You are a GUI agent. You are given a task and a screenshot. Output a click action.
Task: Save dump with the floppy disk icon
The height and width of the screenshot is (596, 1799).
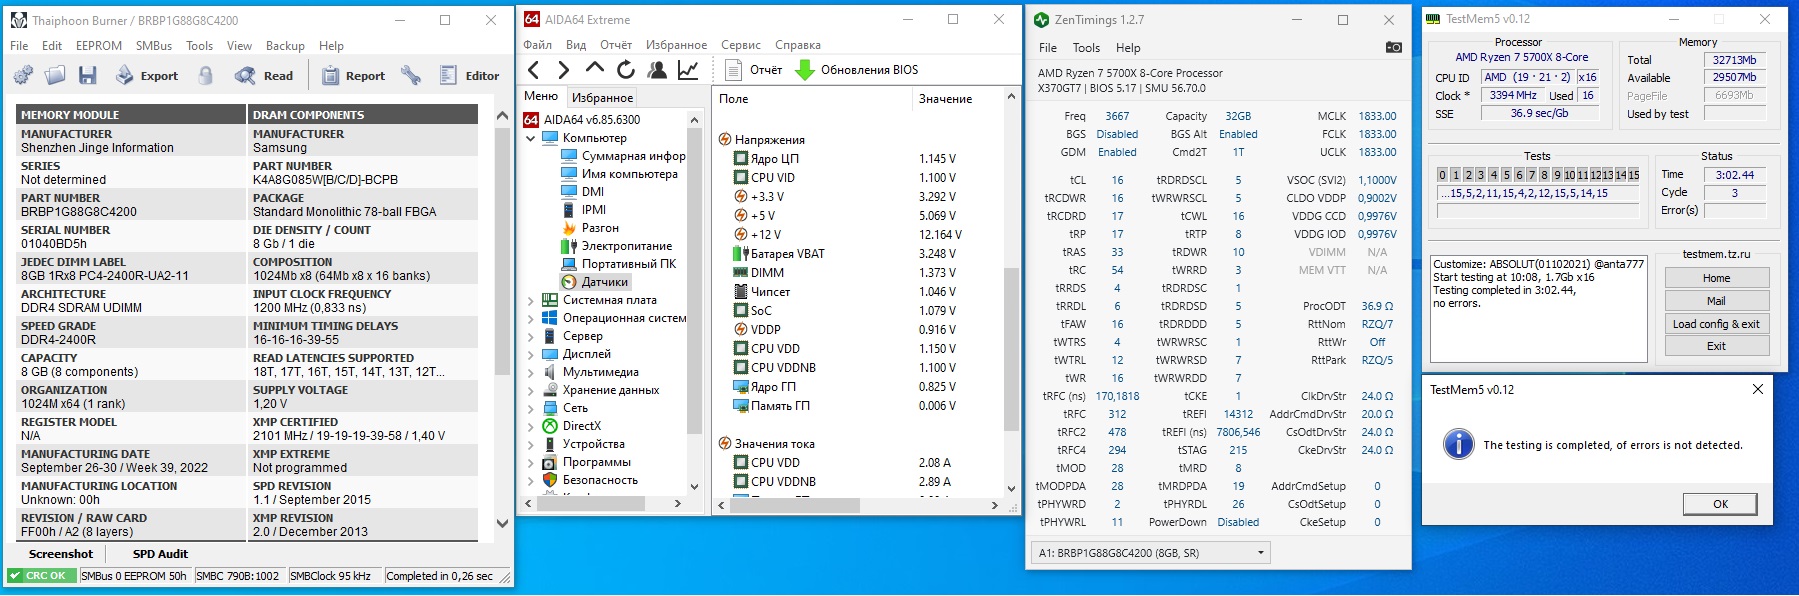point(88,75)
